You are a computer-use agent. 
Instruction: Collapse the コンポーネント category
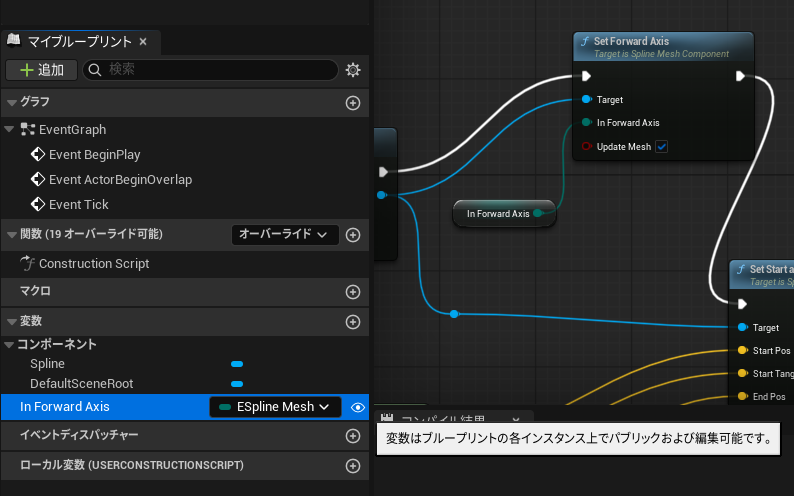(10, 345)
